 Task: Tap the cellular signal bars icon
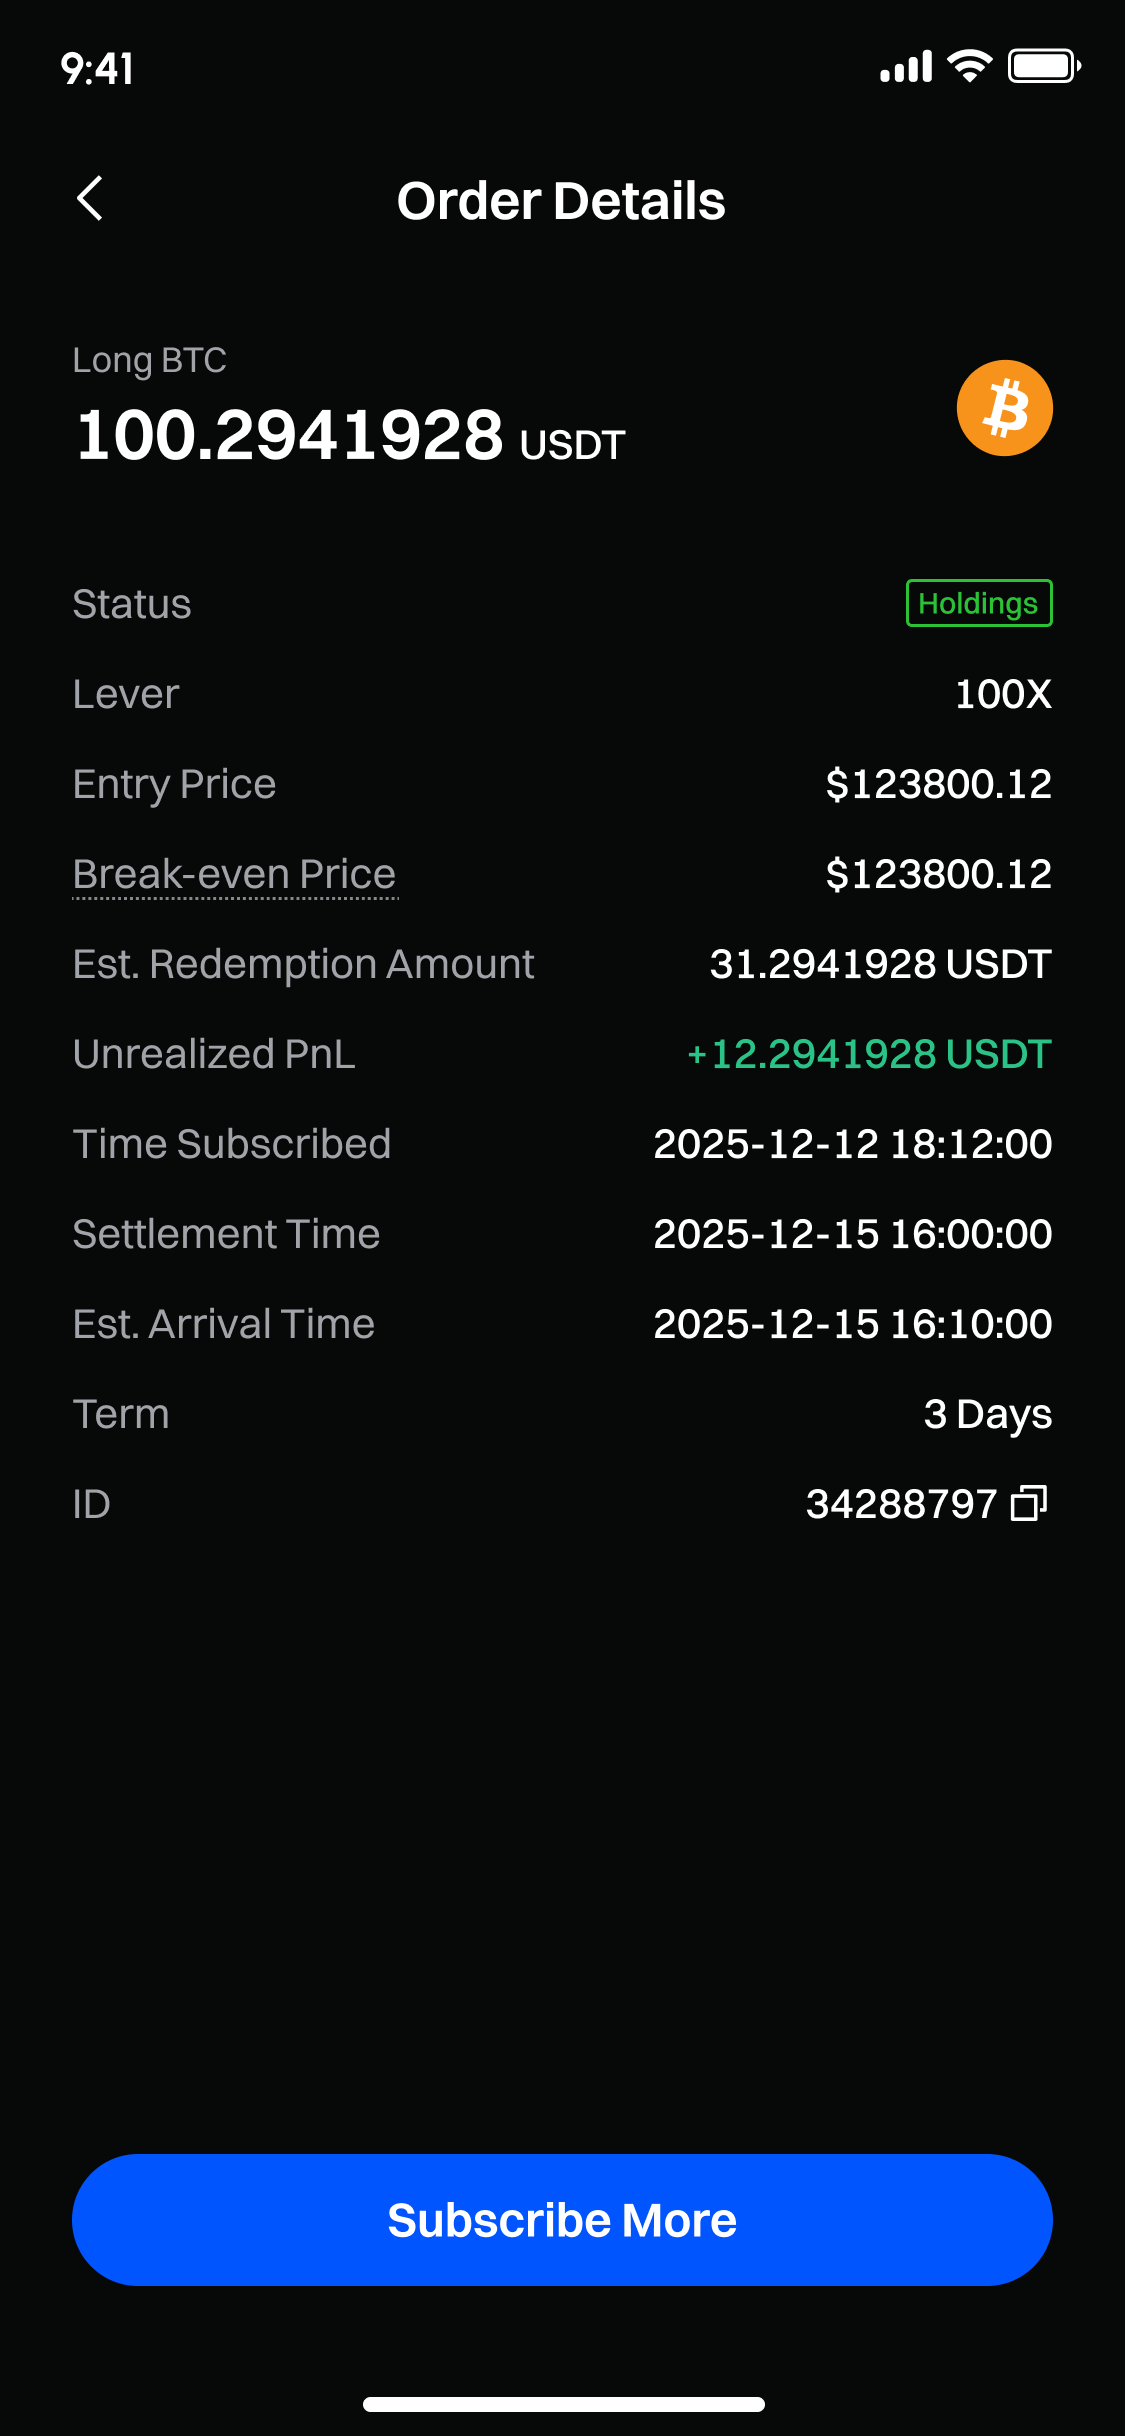click(x=906, y=67)
